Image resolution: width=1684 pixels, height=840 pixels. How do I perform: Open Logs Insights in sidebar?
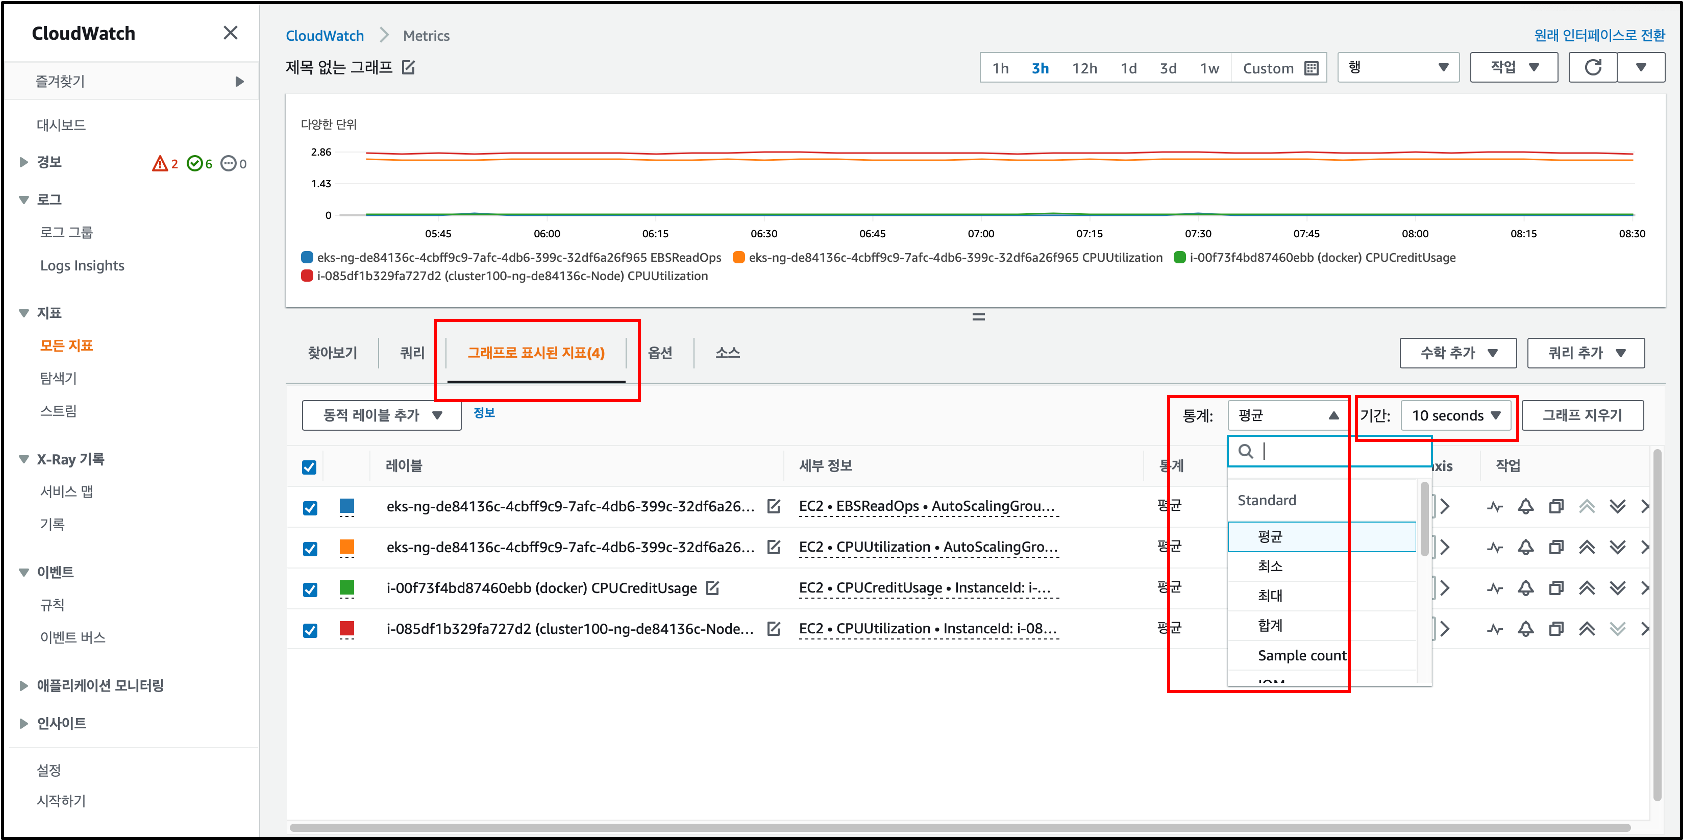(x=82, y=265)
